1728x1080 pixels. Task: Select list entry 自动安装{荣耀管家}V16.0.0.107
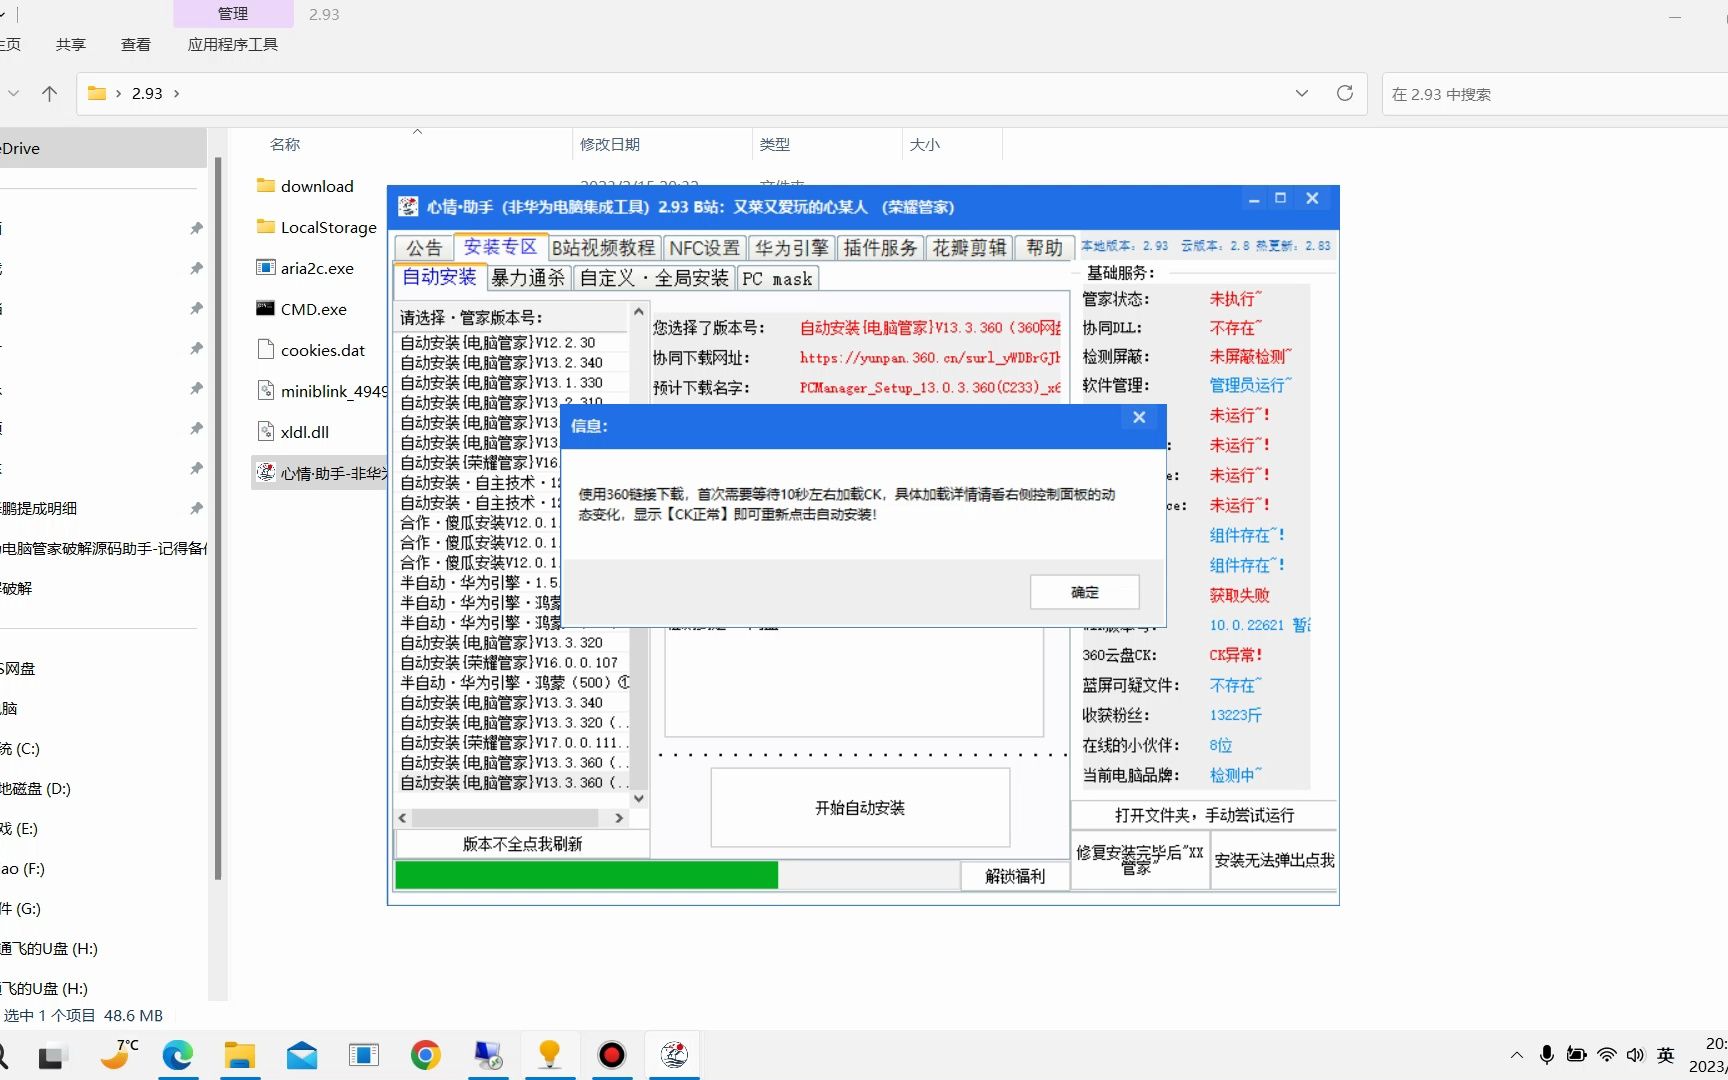(514, 662)
